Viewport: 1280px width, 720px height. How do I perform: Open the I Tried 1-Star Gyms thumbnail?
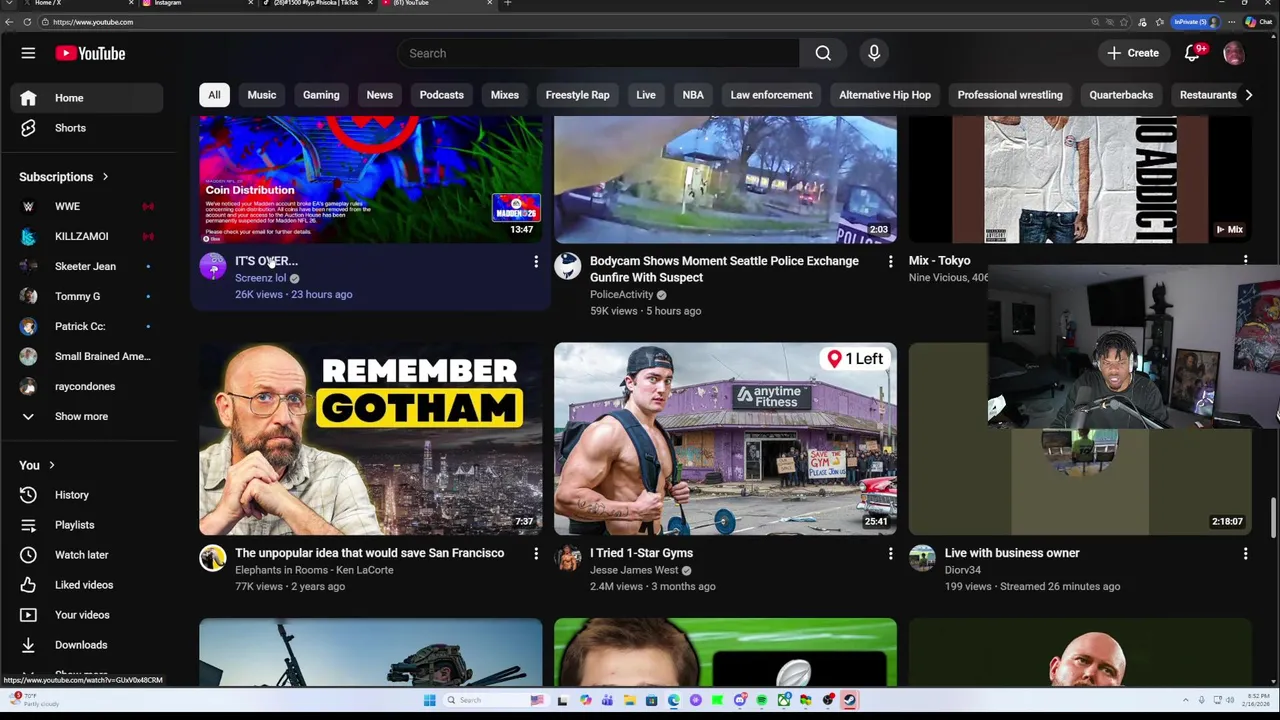click(x=725, y=439)
